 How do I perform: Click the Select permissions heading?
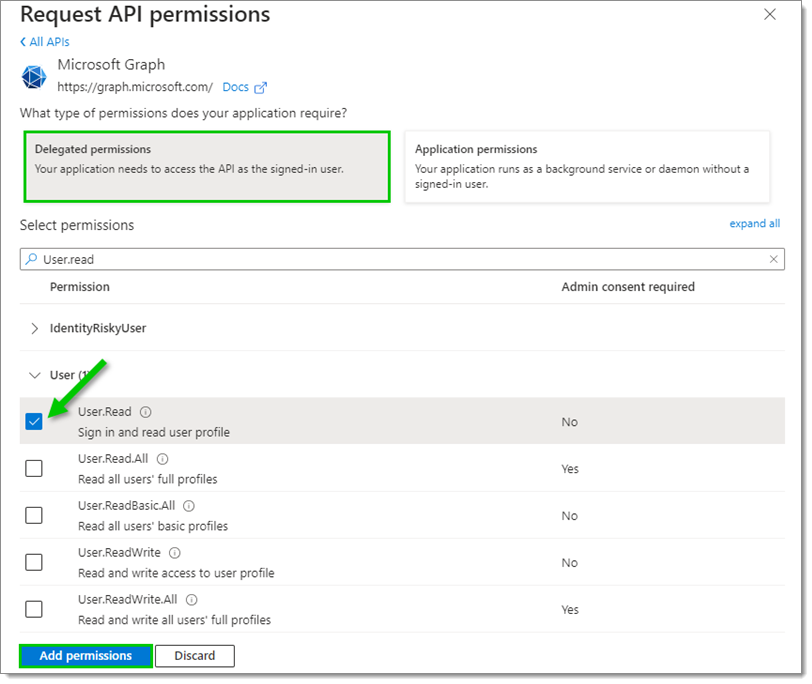pyautogui.click(x=77, y=225)
